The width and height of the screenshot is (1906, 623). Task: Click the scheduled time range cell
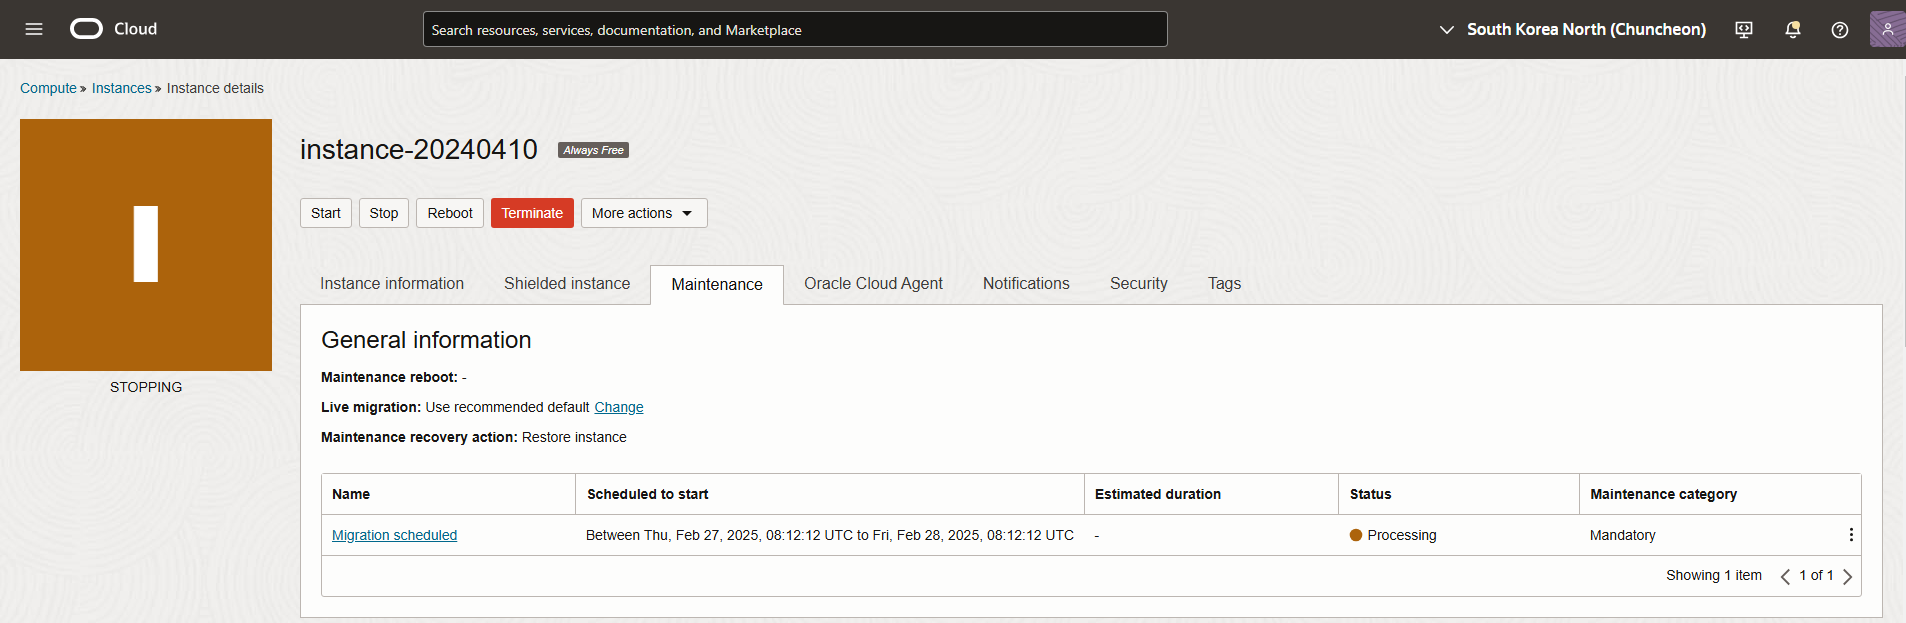[x=830, y=535]
